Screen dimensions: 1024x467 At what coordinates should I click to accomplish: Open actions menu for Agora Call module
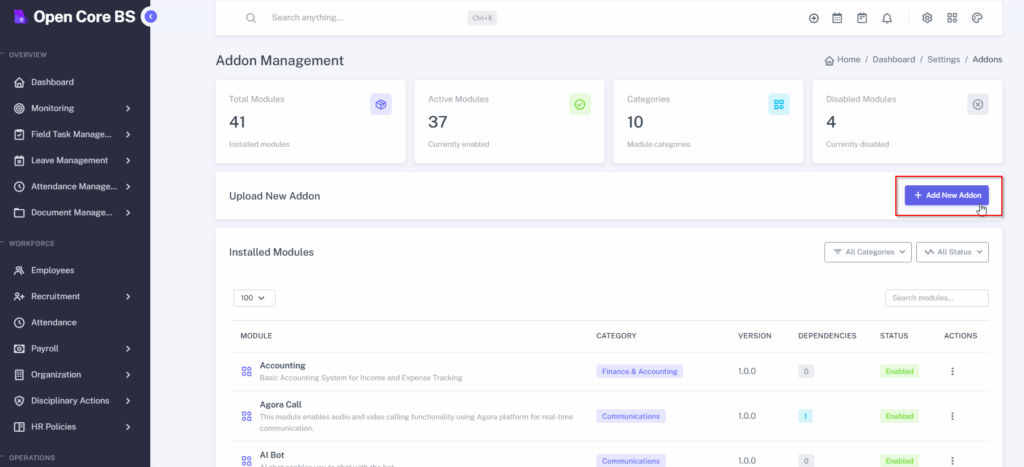[952, 416]
